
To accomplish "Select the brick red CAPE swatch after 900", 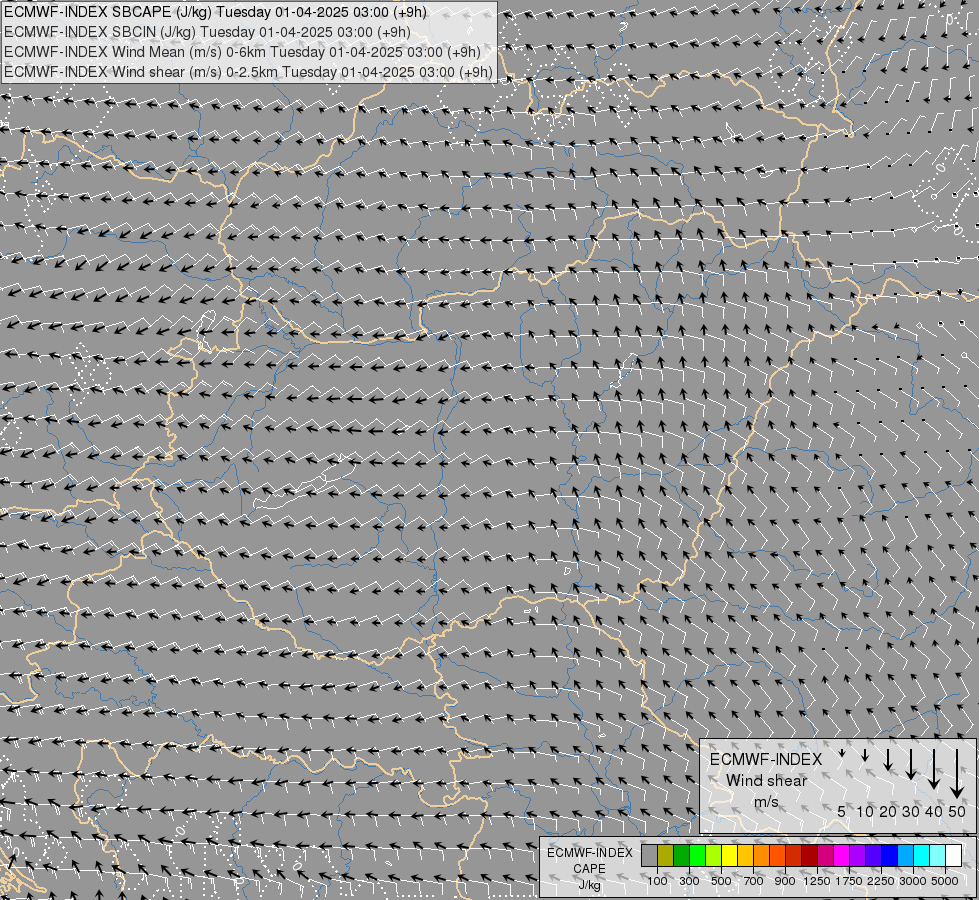I will (x=794, y=855).
